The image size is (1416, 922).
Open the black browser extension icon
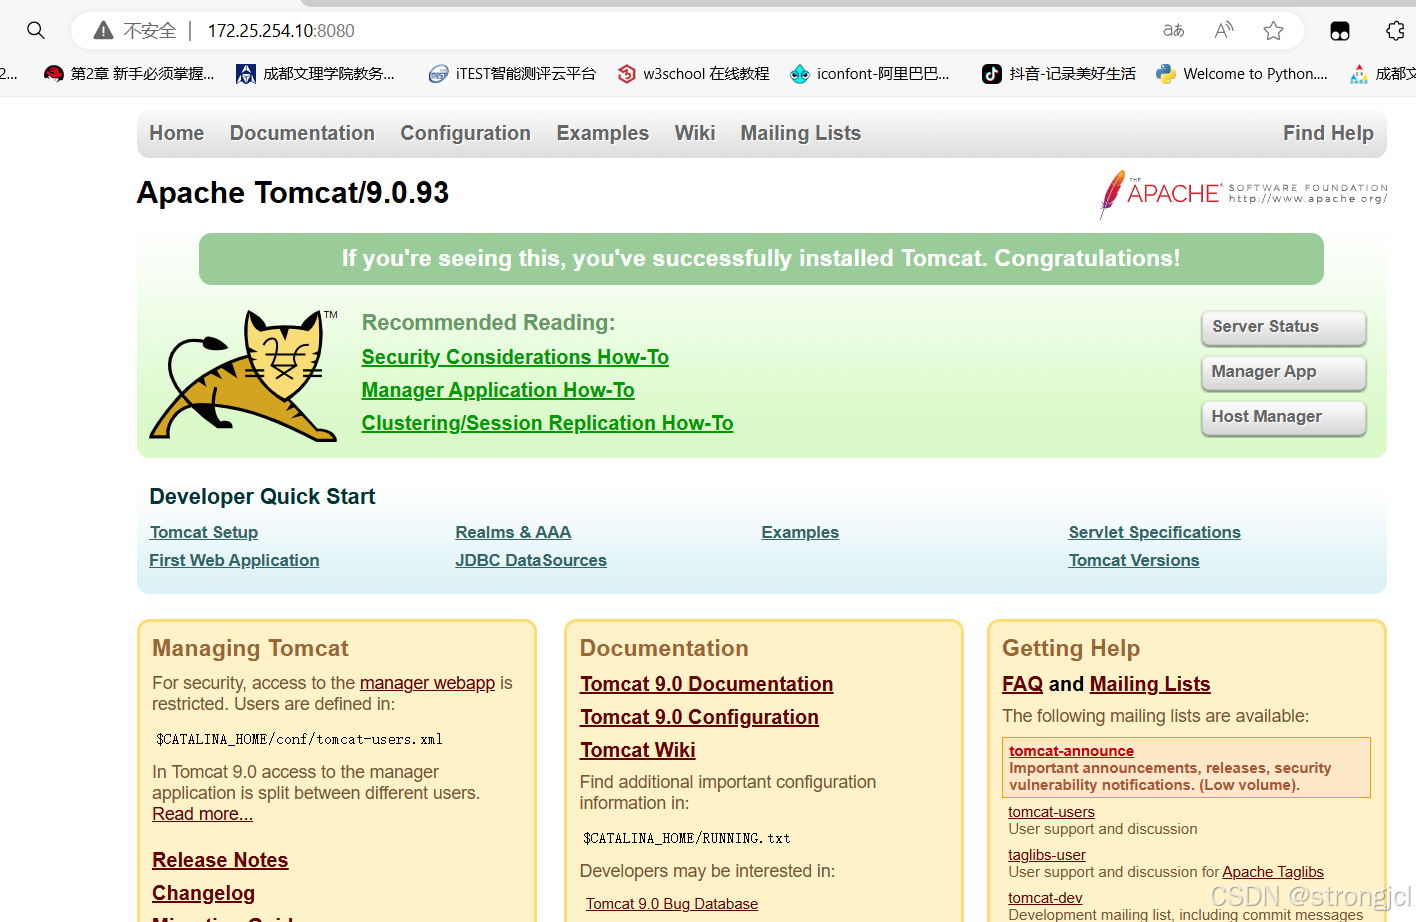point(1340,31)
